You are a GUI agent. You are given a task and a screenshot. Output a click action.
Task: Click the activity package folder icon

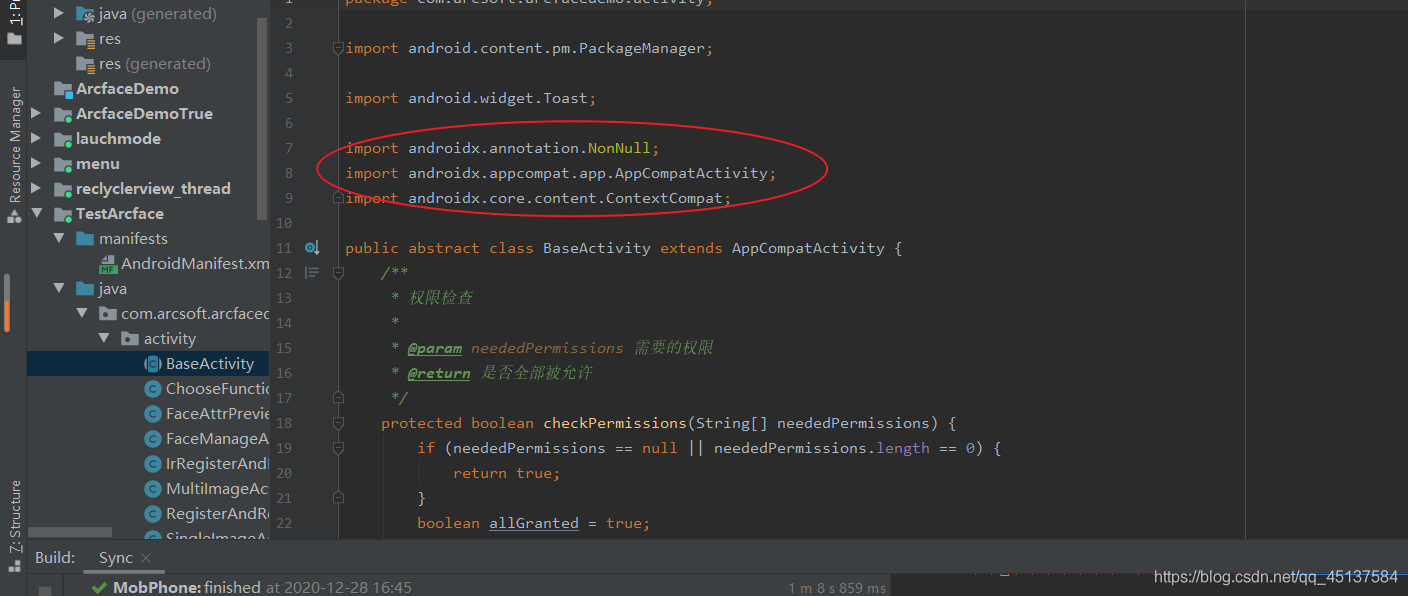click(130, 338)
